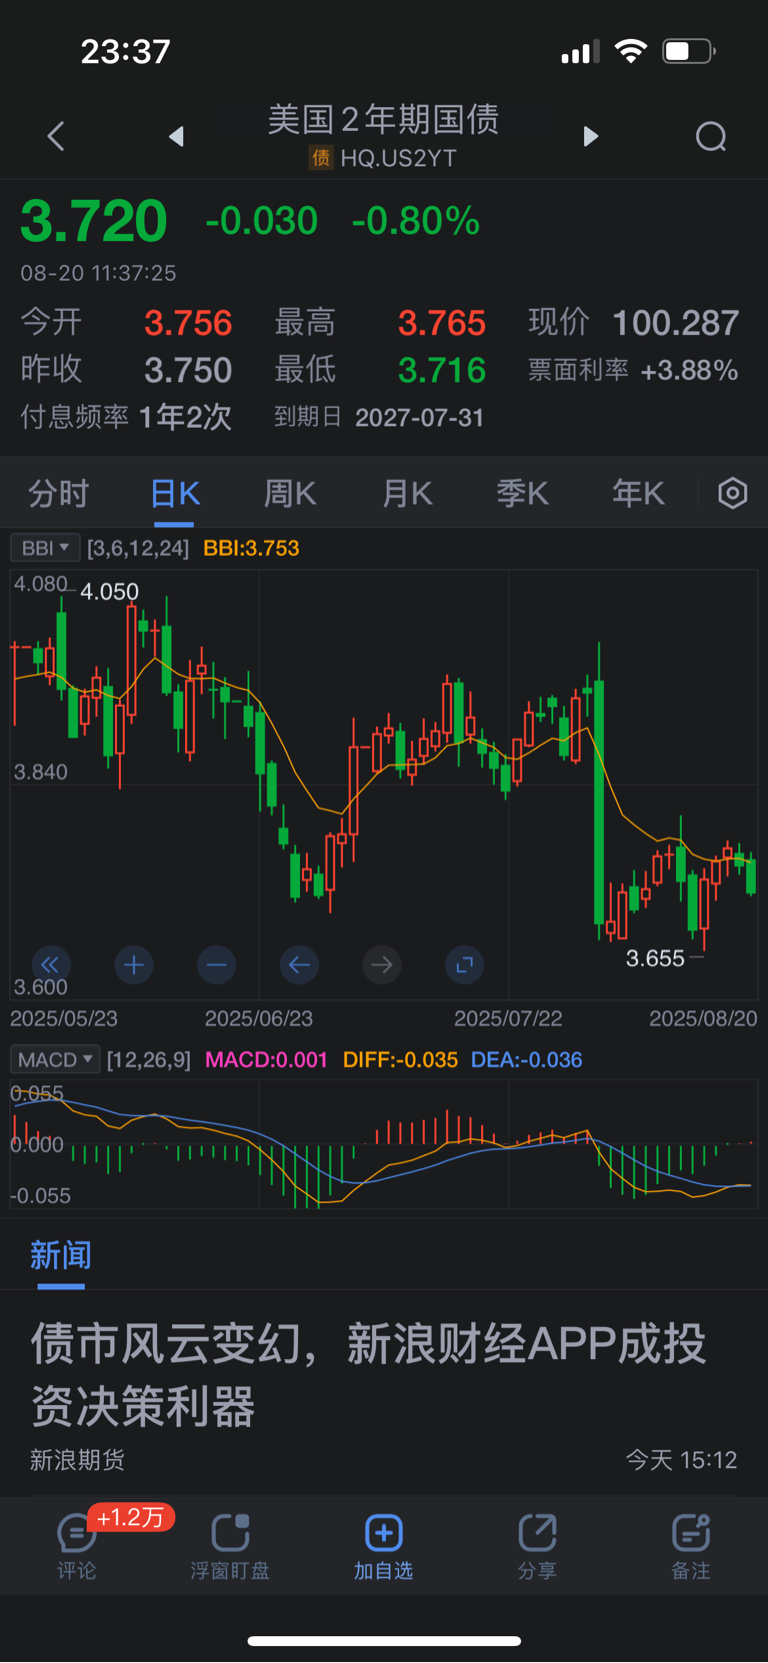Tap the +1.2万 comment count badge
This screenshot has width=768, height=1663.
(131, 1517)
